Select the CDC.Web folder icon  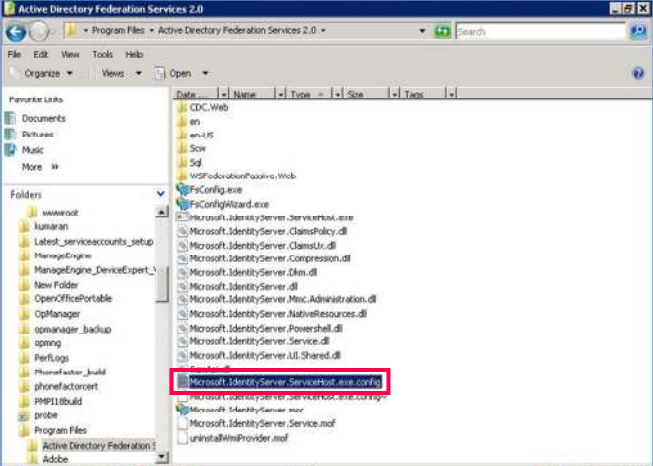[182, 107]
